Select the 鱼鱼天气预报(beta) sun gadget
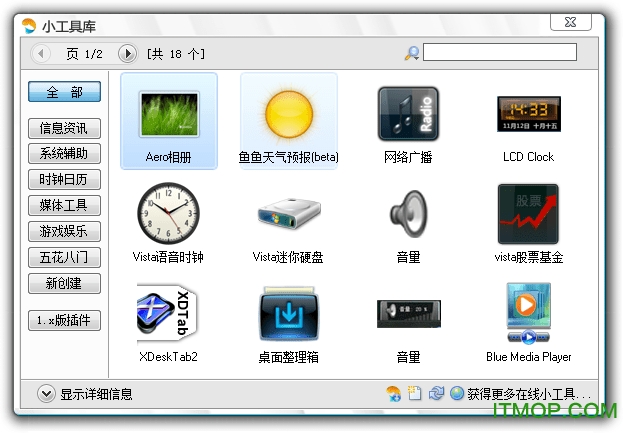The image size is (623, 436). [x=289, y=121]
